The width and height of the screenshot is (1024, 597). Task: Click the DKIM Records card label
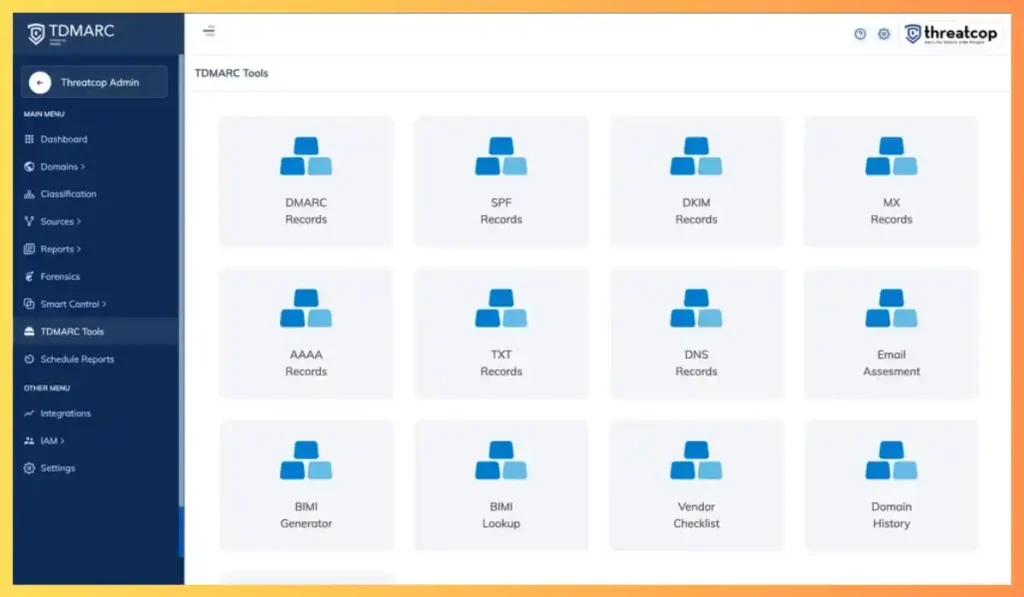[696, 211]
